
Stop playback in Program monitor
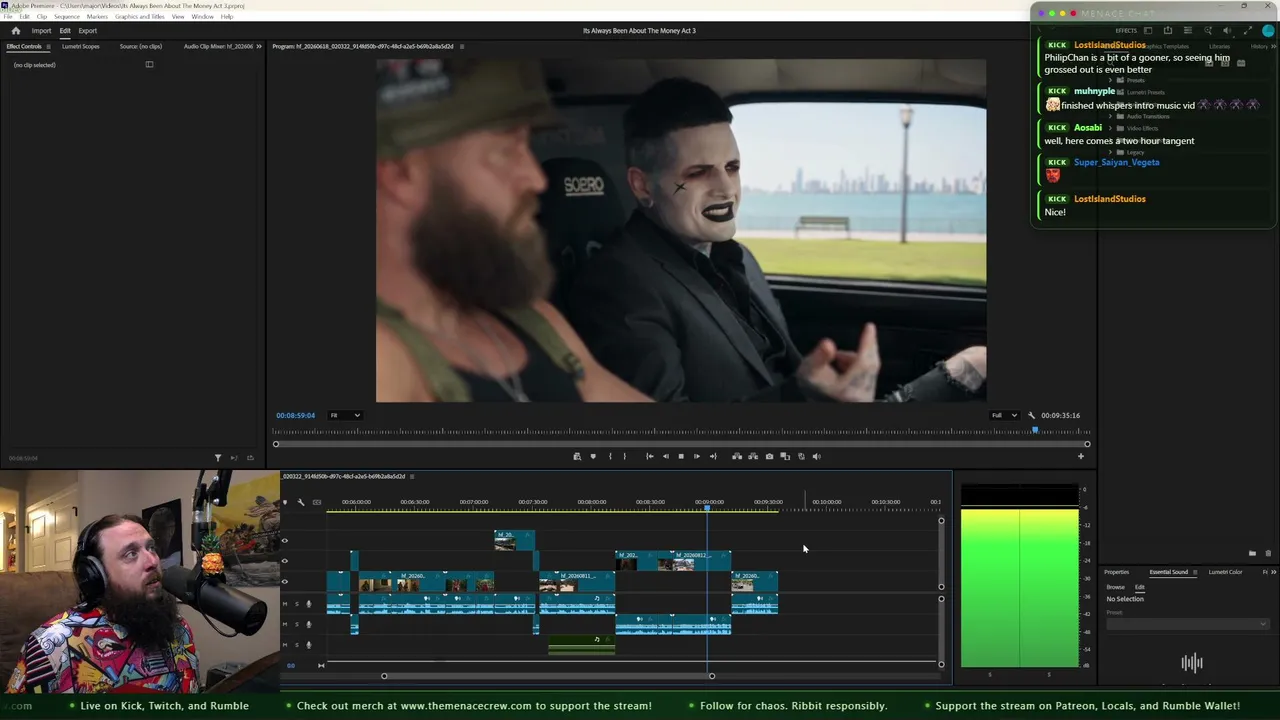(681, 457)
